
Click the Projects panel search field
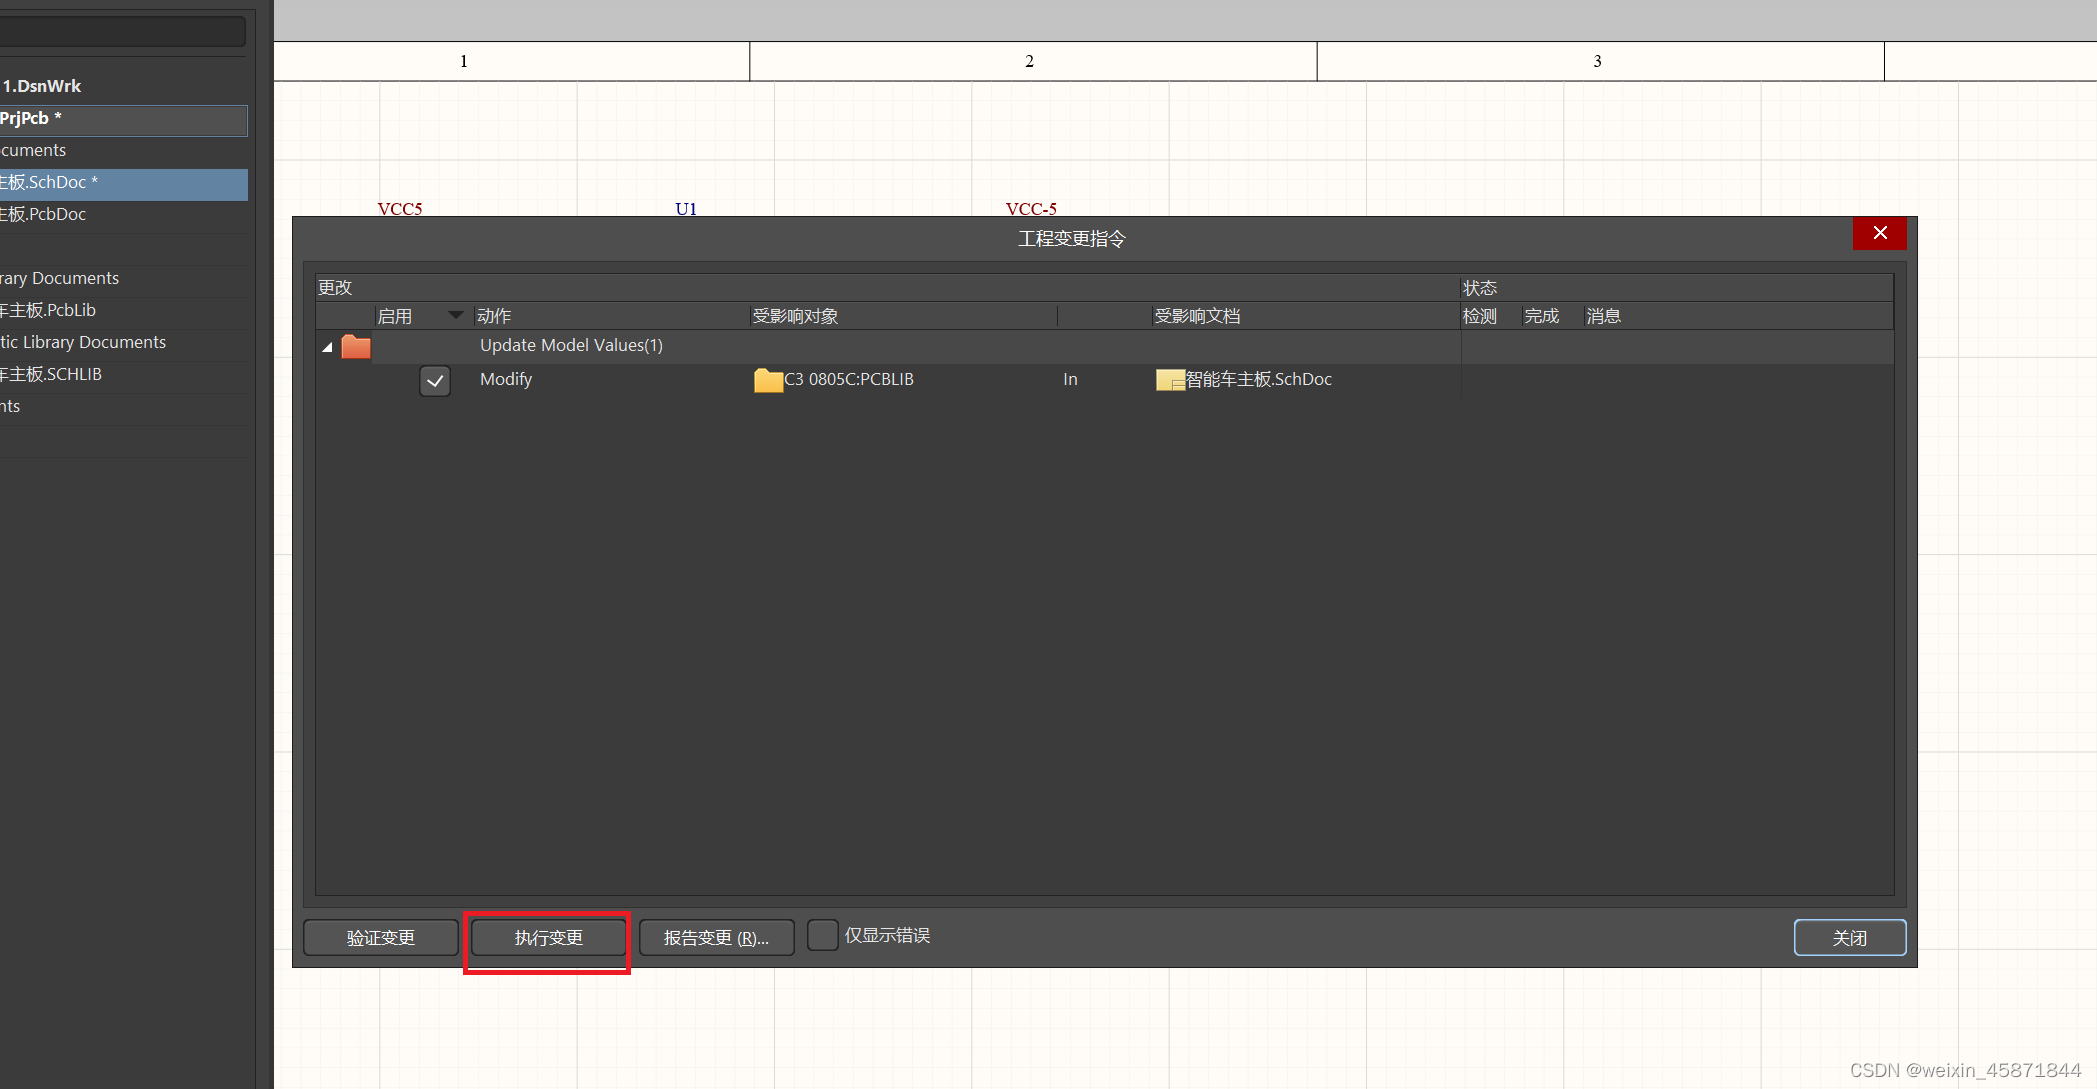(122, 31)
